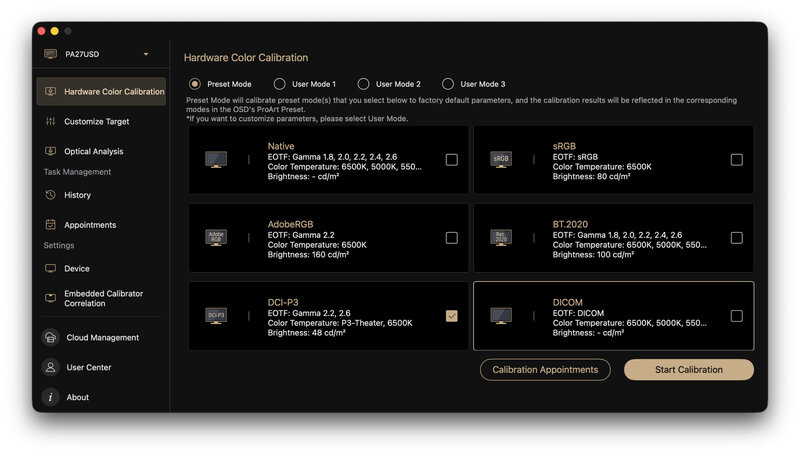Viewport: 800px width, 455px height.
Task: Click the sRGB preset monitor icon
Action: pyautogui.click(x=501, y=160)
